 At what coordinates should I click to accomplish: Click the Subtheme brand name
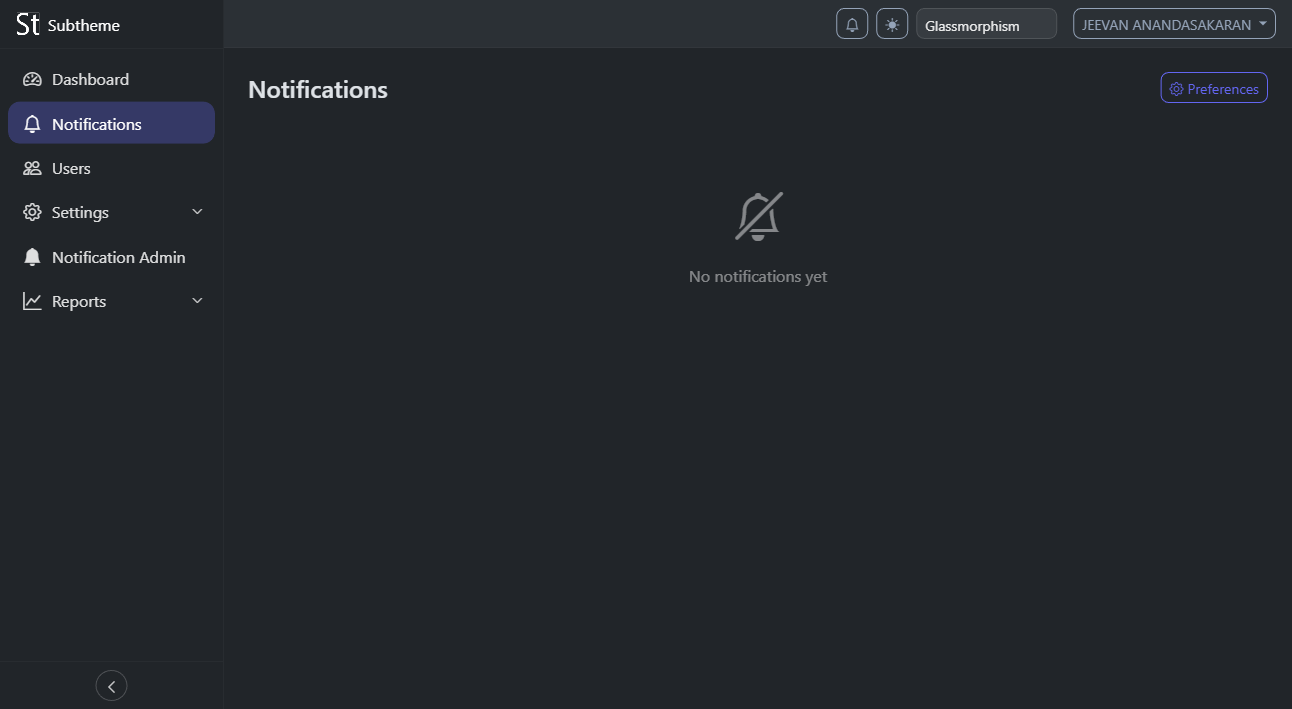tap(84, 25)
